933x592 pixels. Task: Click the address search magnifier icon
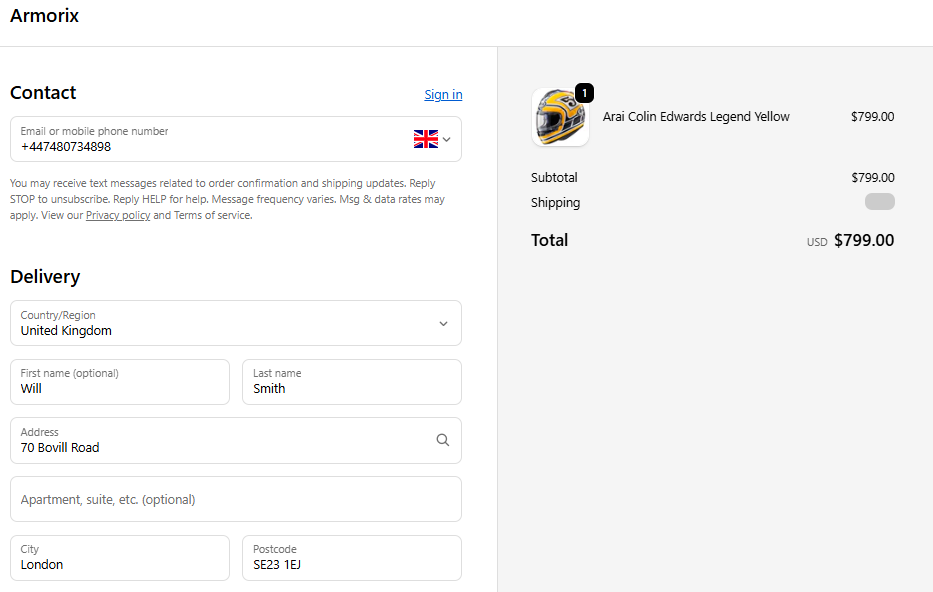tap(443, 440)
